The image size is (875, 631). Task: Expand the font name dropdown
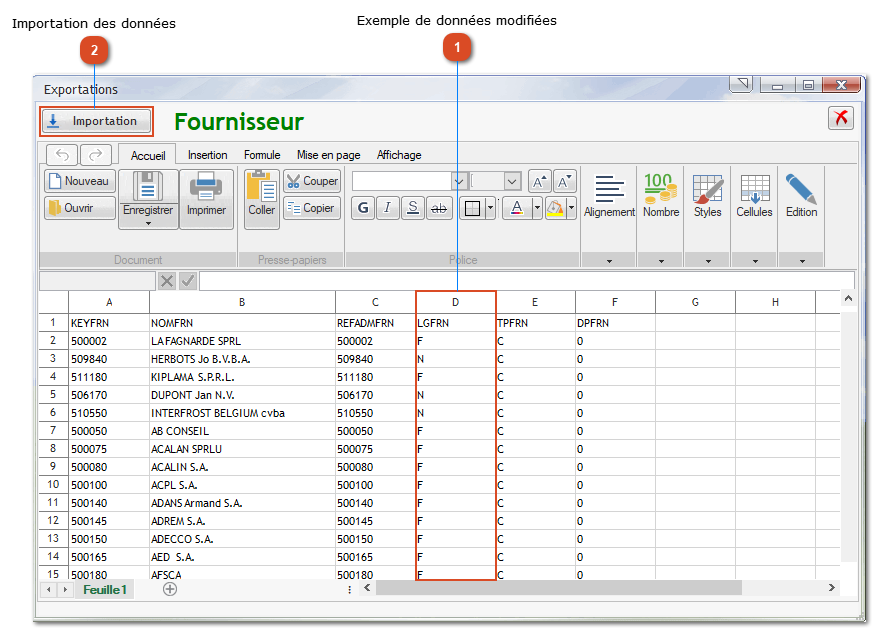tap(460, 181)
